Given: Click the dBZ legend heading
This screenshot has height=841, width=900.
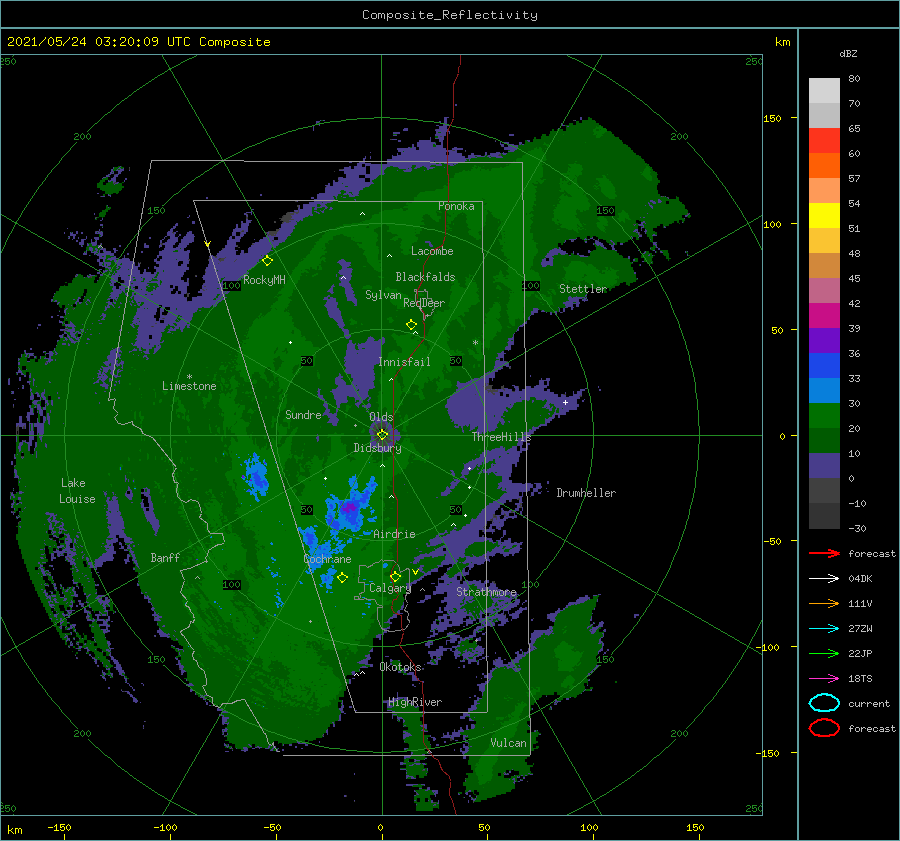Looking at the screenshot, I should 848,53.
